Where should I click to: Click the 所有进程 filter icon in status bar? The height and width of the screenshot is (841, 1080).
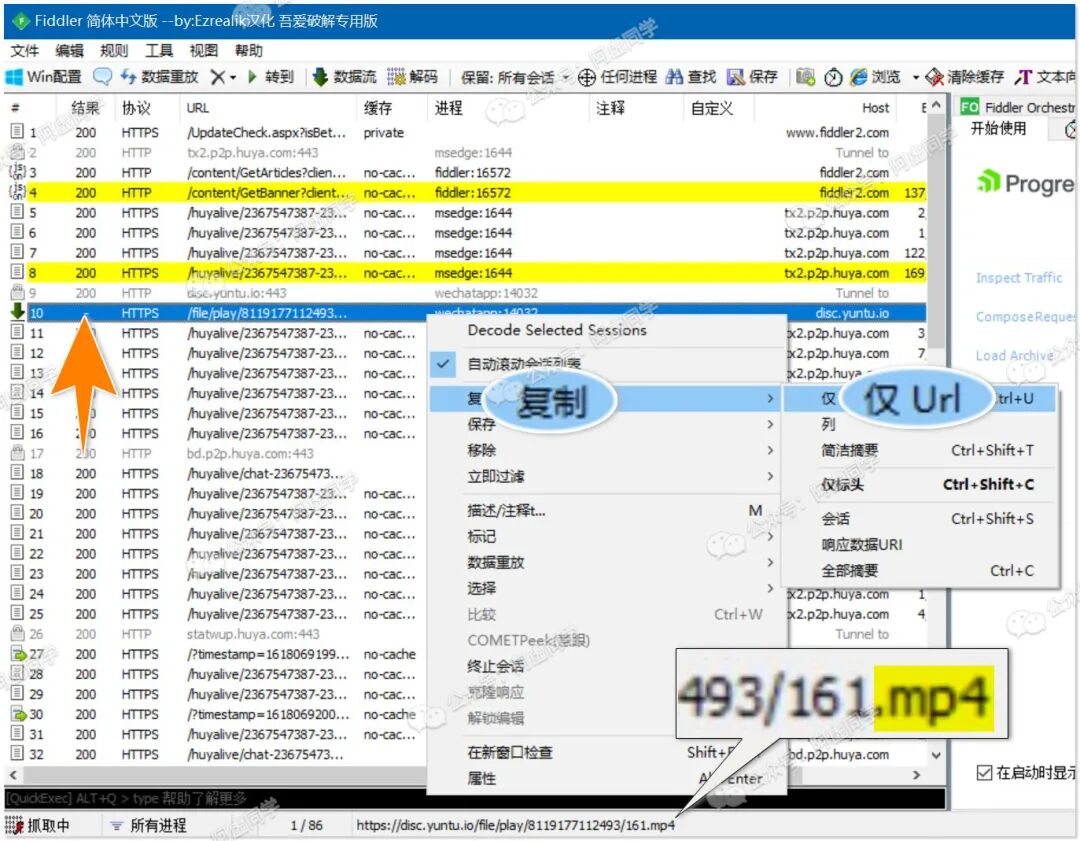(116, 825)
